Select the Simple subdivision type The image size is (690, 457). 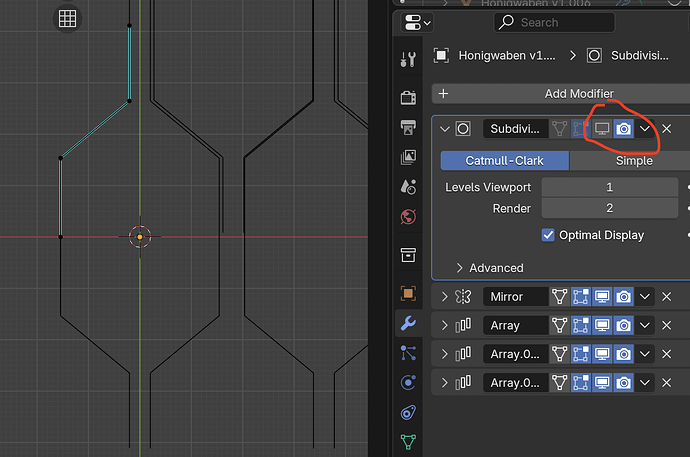click(634, 161)
